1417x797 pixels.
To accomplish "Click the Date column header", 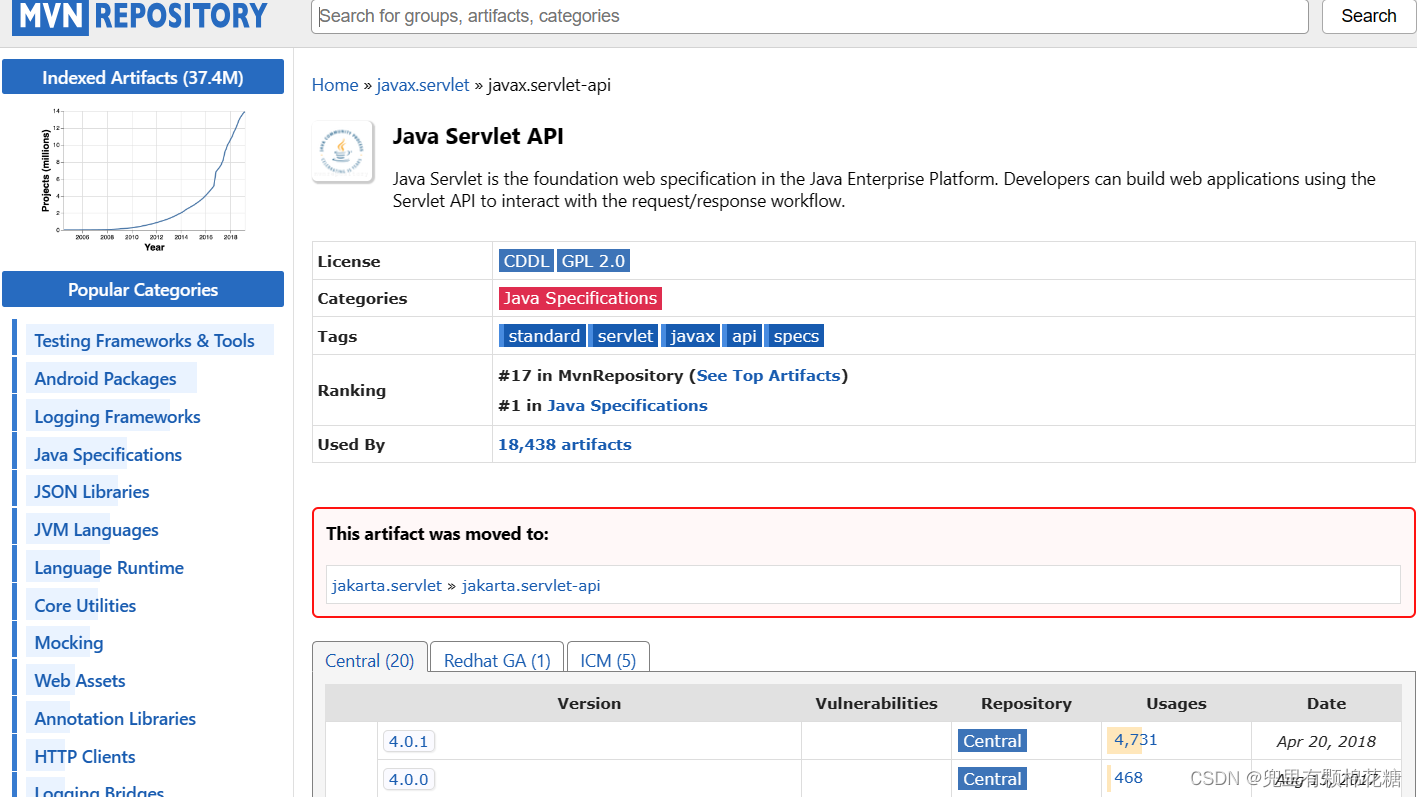I will (x=1326, y=703).
